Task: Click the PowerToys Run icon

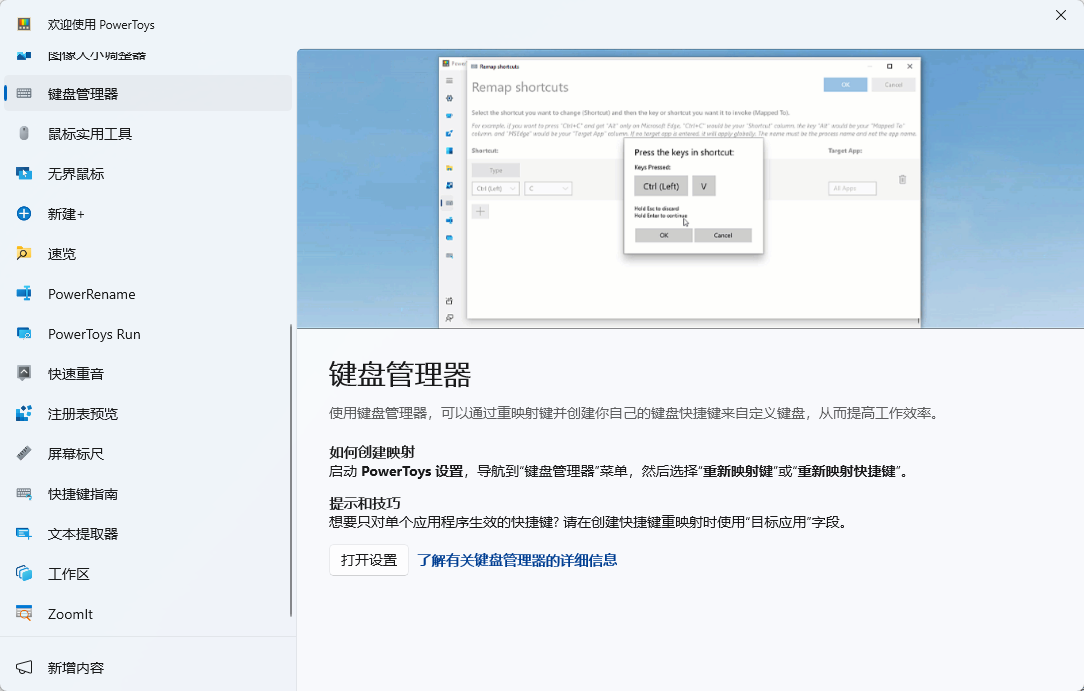Action: pyautogui.click(x=24, y=334)
